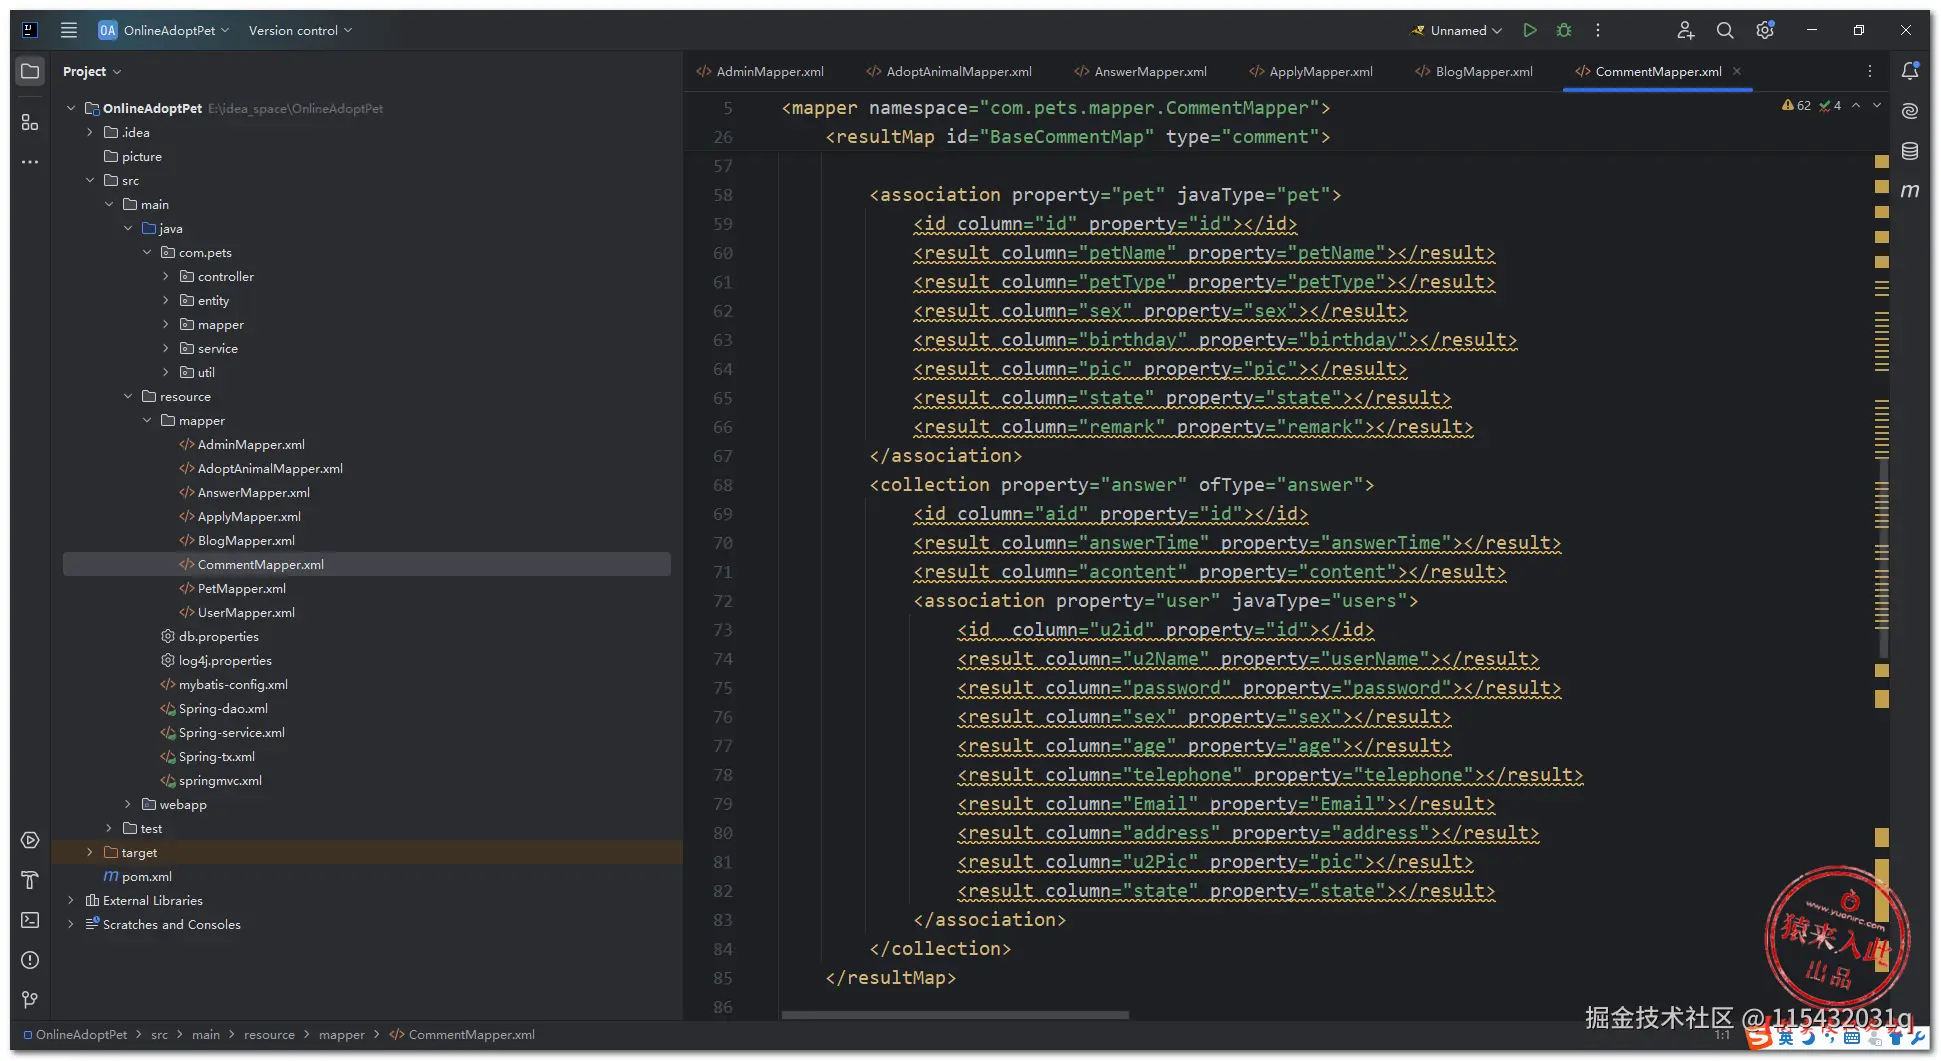This screenshot has width=1941, height=1061.
Task: Start debugging with the bug icon
Action: (x=1564, y=30)
